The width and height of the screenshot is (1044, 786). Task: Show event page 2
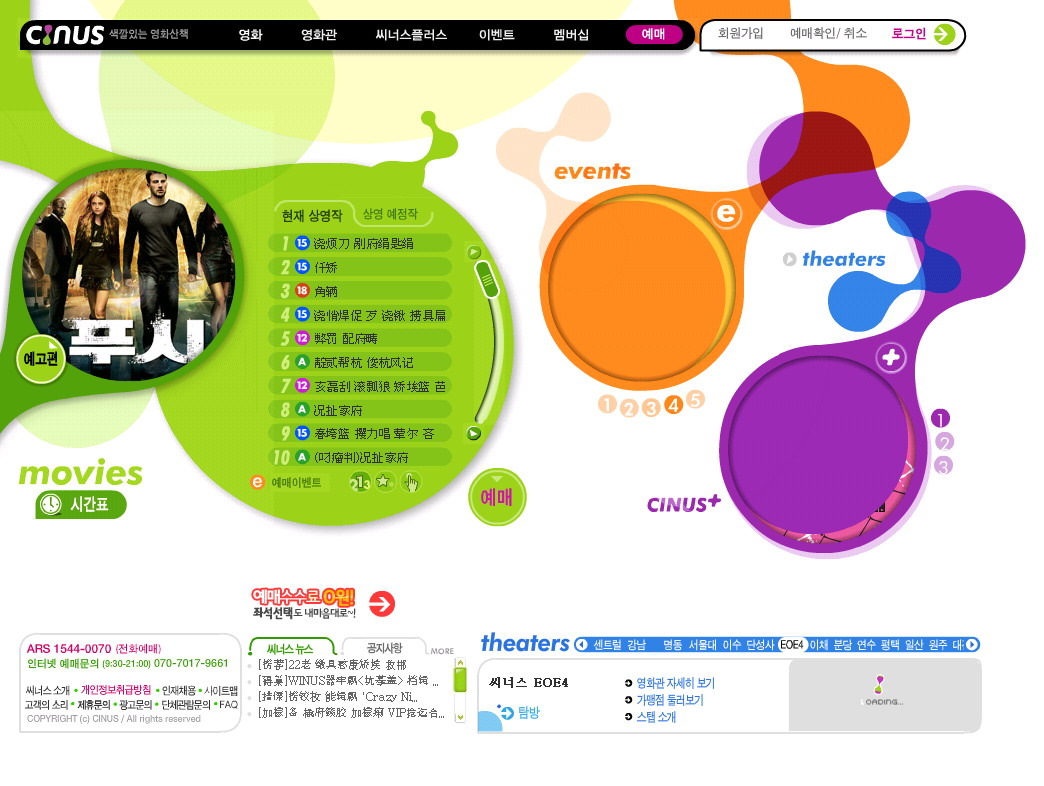pyautogui.click(x=629, y=408)
